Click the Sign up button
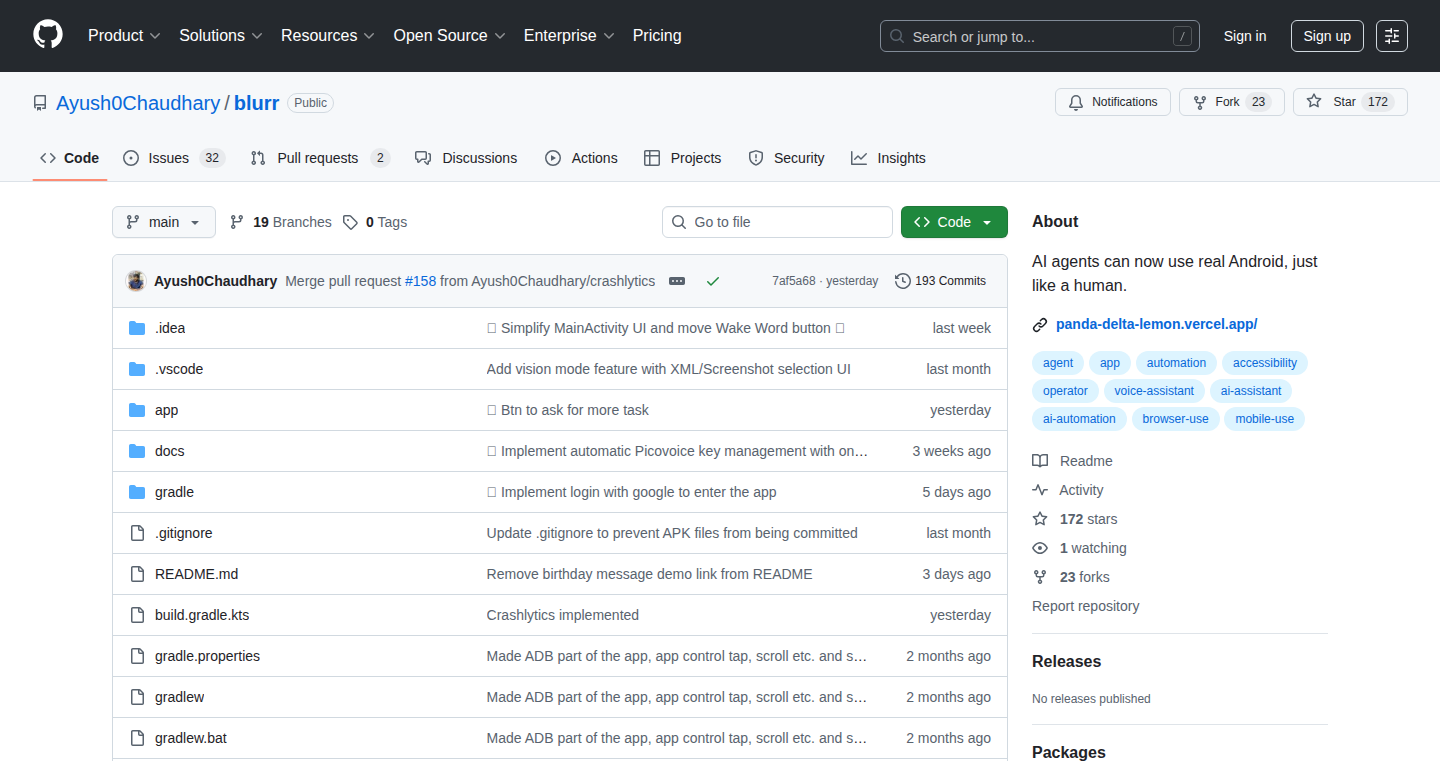 pos(1327,36)
